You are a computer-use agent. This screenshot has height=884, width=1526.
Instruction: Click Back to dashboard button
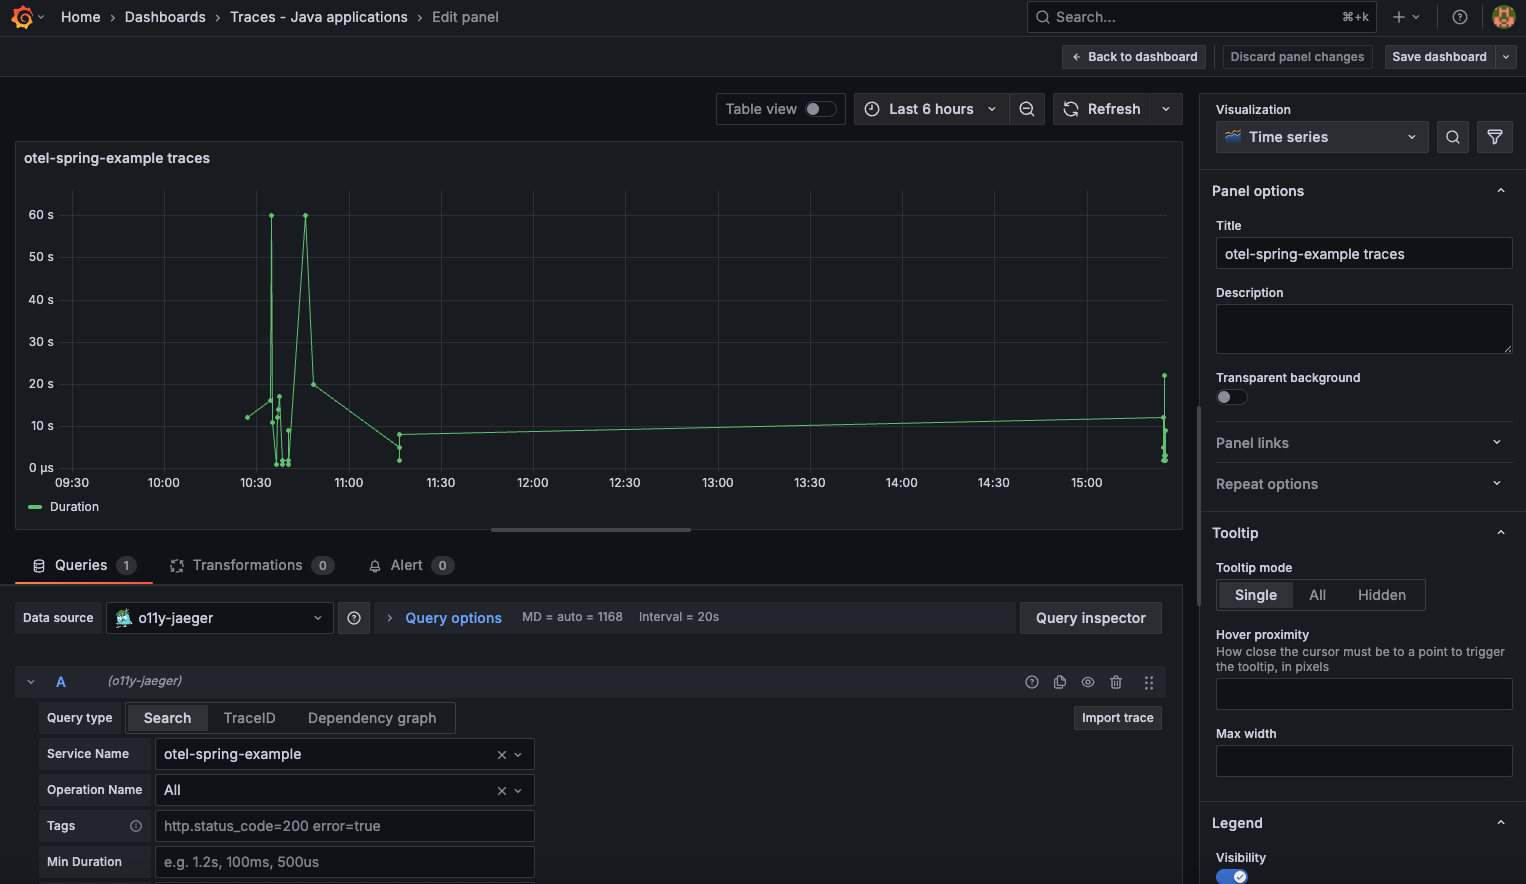pyautogui.click(x=1134, y=57)
